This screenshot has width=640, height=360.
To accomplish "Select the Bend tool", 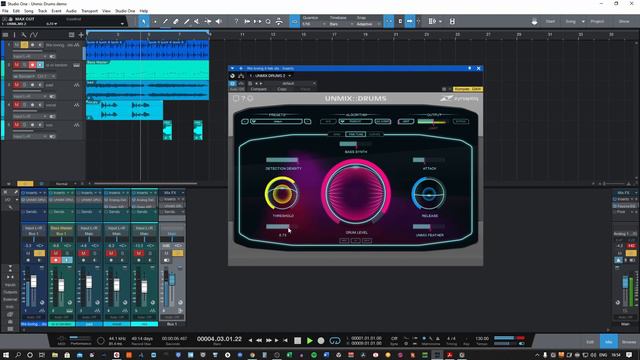I will (208, 21).
